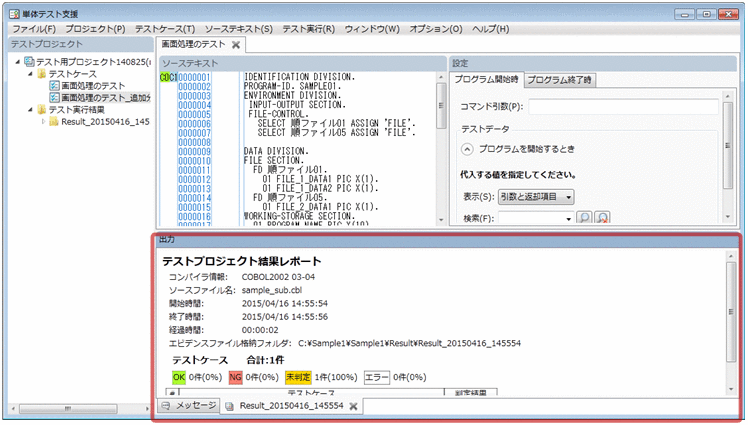The height and width of the screenshot is (425, 748).
Task: Select 画面処理のテスト test case in tree
Action: pyautogui.click(x=93, y=86)
